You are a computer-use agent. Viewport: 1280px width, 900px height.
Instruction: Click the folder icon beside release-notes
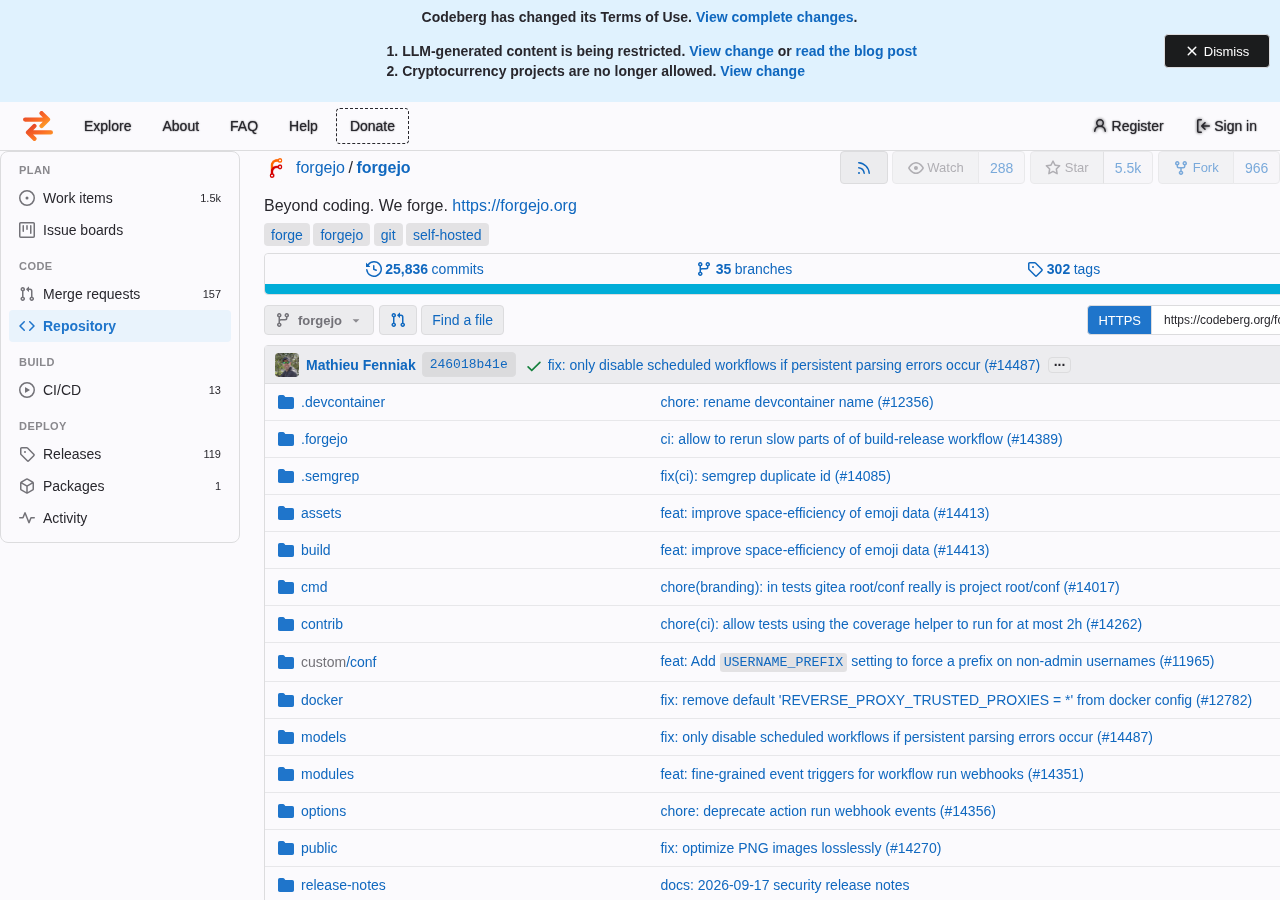(x=286, y=885)
